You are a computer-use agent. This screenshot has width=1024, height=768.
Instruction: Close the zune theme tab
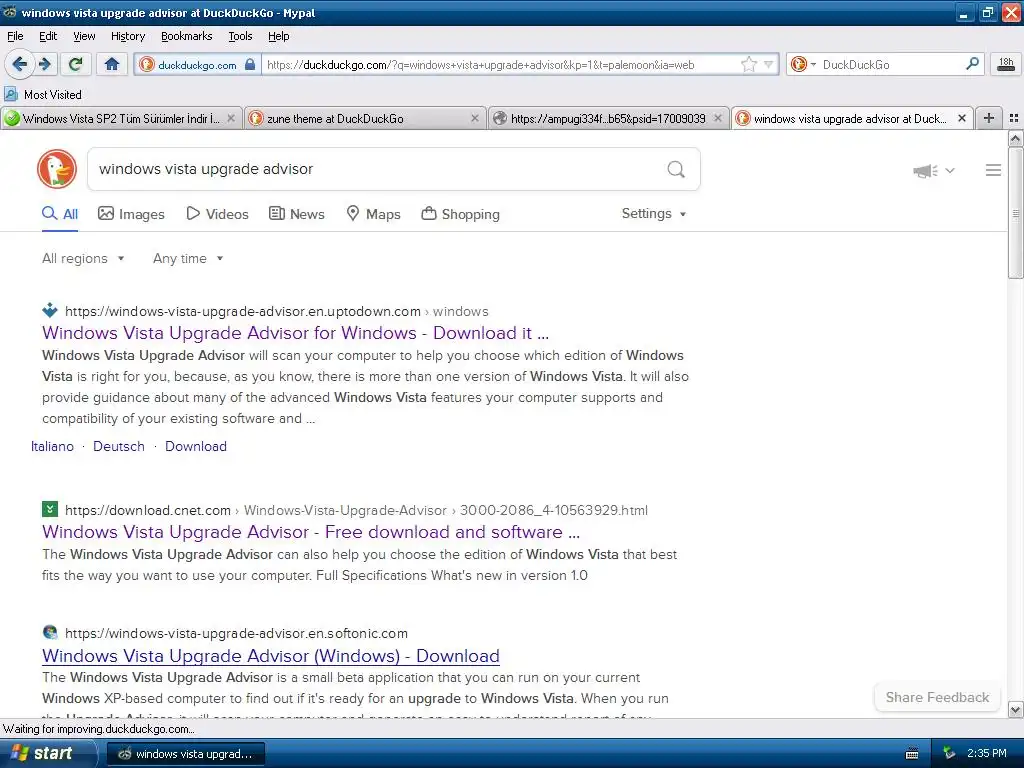(x=475, y=118)
